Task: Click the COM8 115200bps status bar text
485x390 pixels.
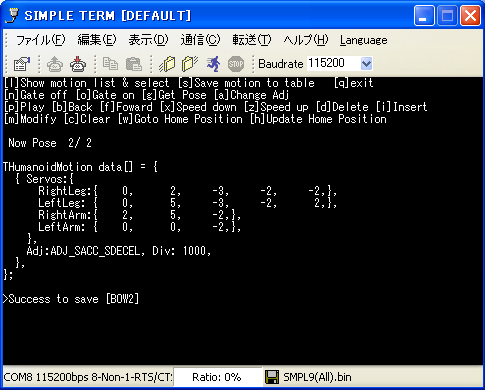Action: (88, 377)
